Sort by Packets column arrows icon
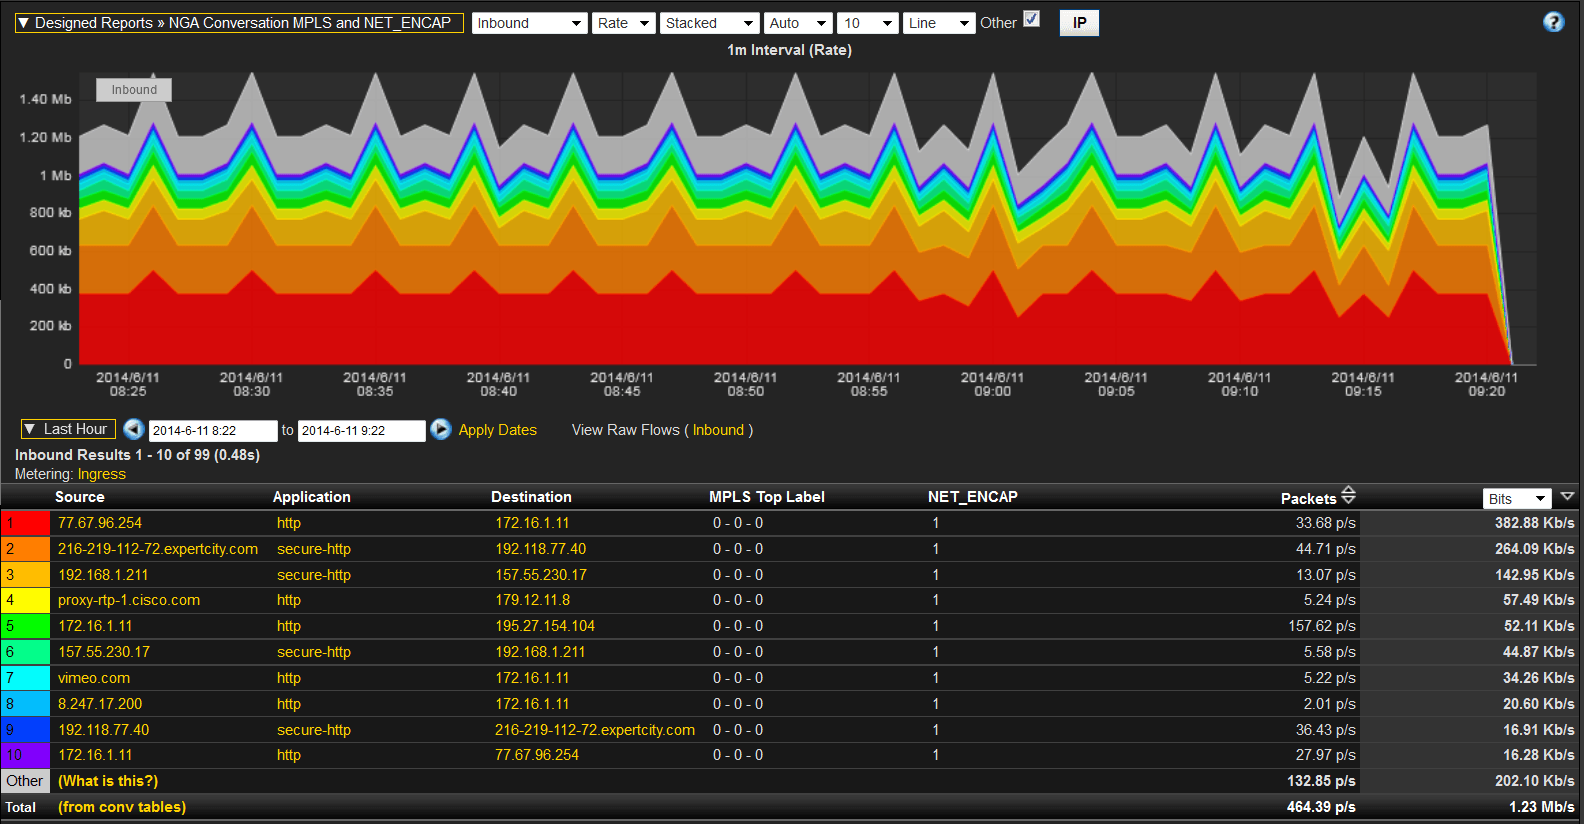 click(x=1348, y=495)
